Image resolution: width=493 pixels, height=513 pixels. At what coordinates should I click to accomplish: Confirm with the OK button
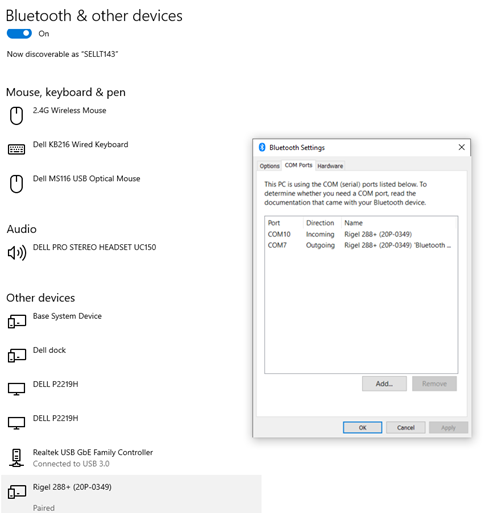click(x=363, y=428)
